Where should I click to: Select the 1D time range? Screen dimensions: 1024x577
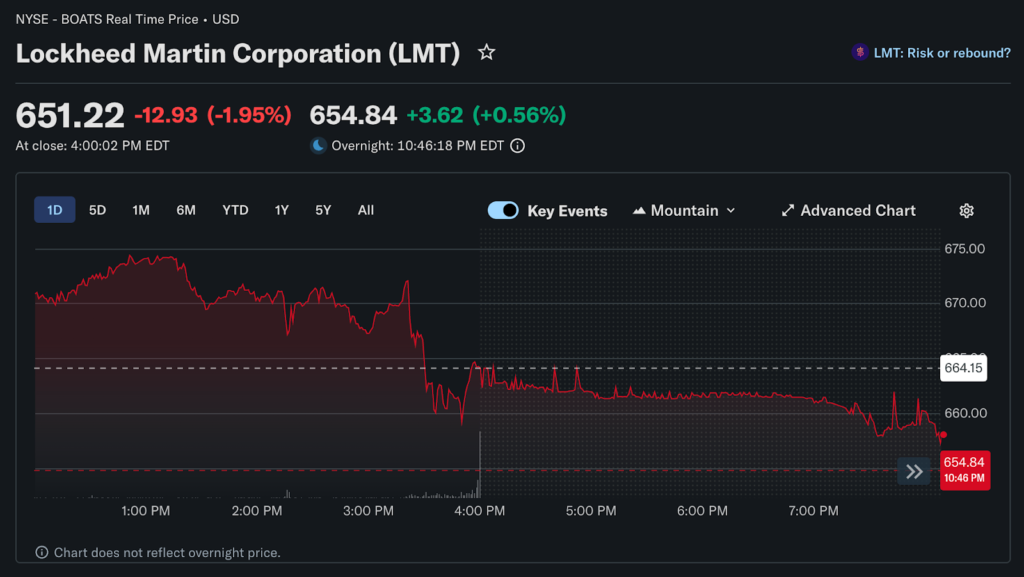click(55, 210)
